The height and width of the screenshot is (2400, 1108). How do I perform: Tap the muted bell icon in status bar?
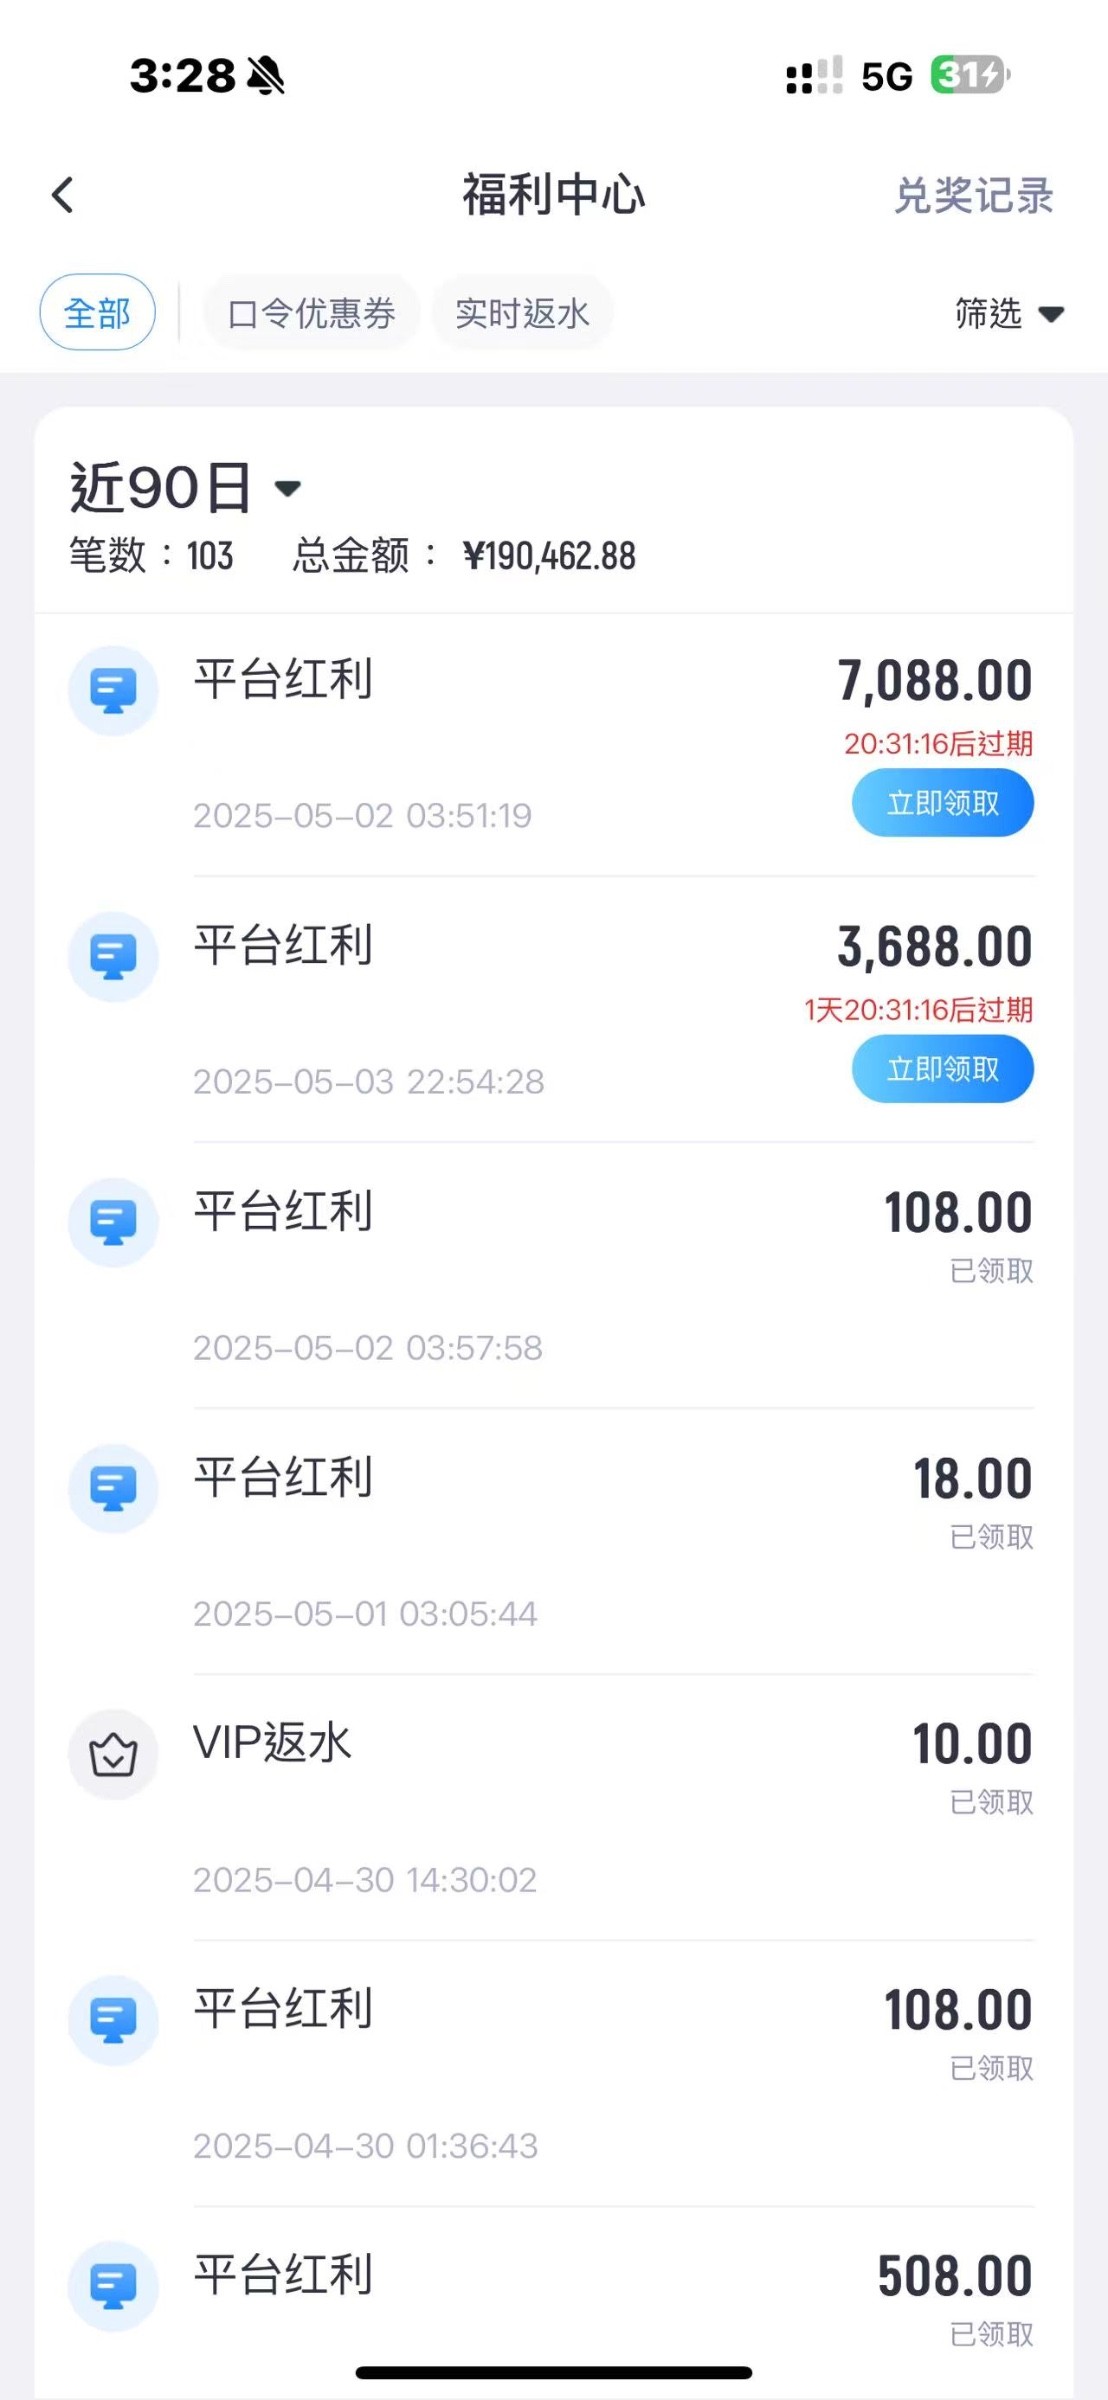tap(266, 76)
